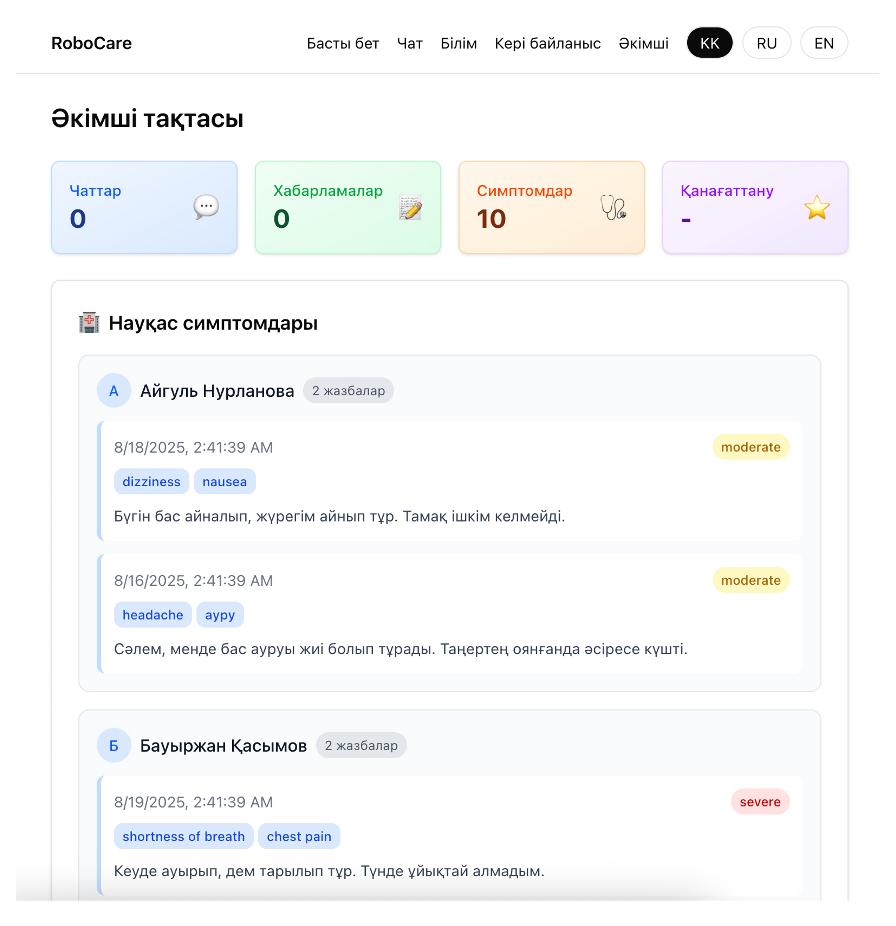The width and height of the screenshot is (896, 926).
Task: Click the Қанағаттану statistics card
Action: (x=755, y=207)
